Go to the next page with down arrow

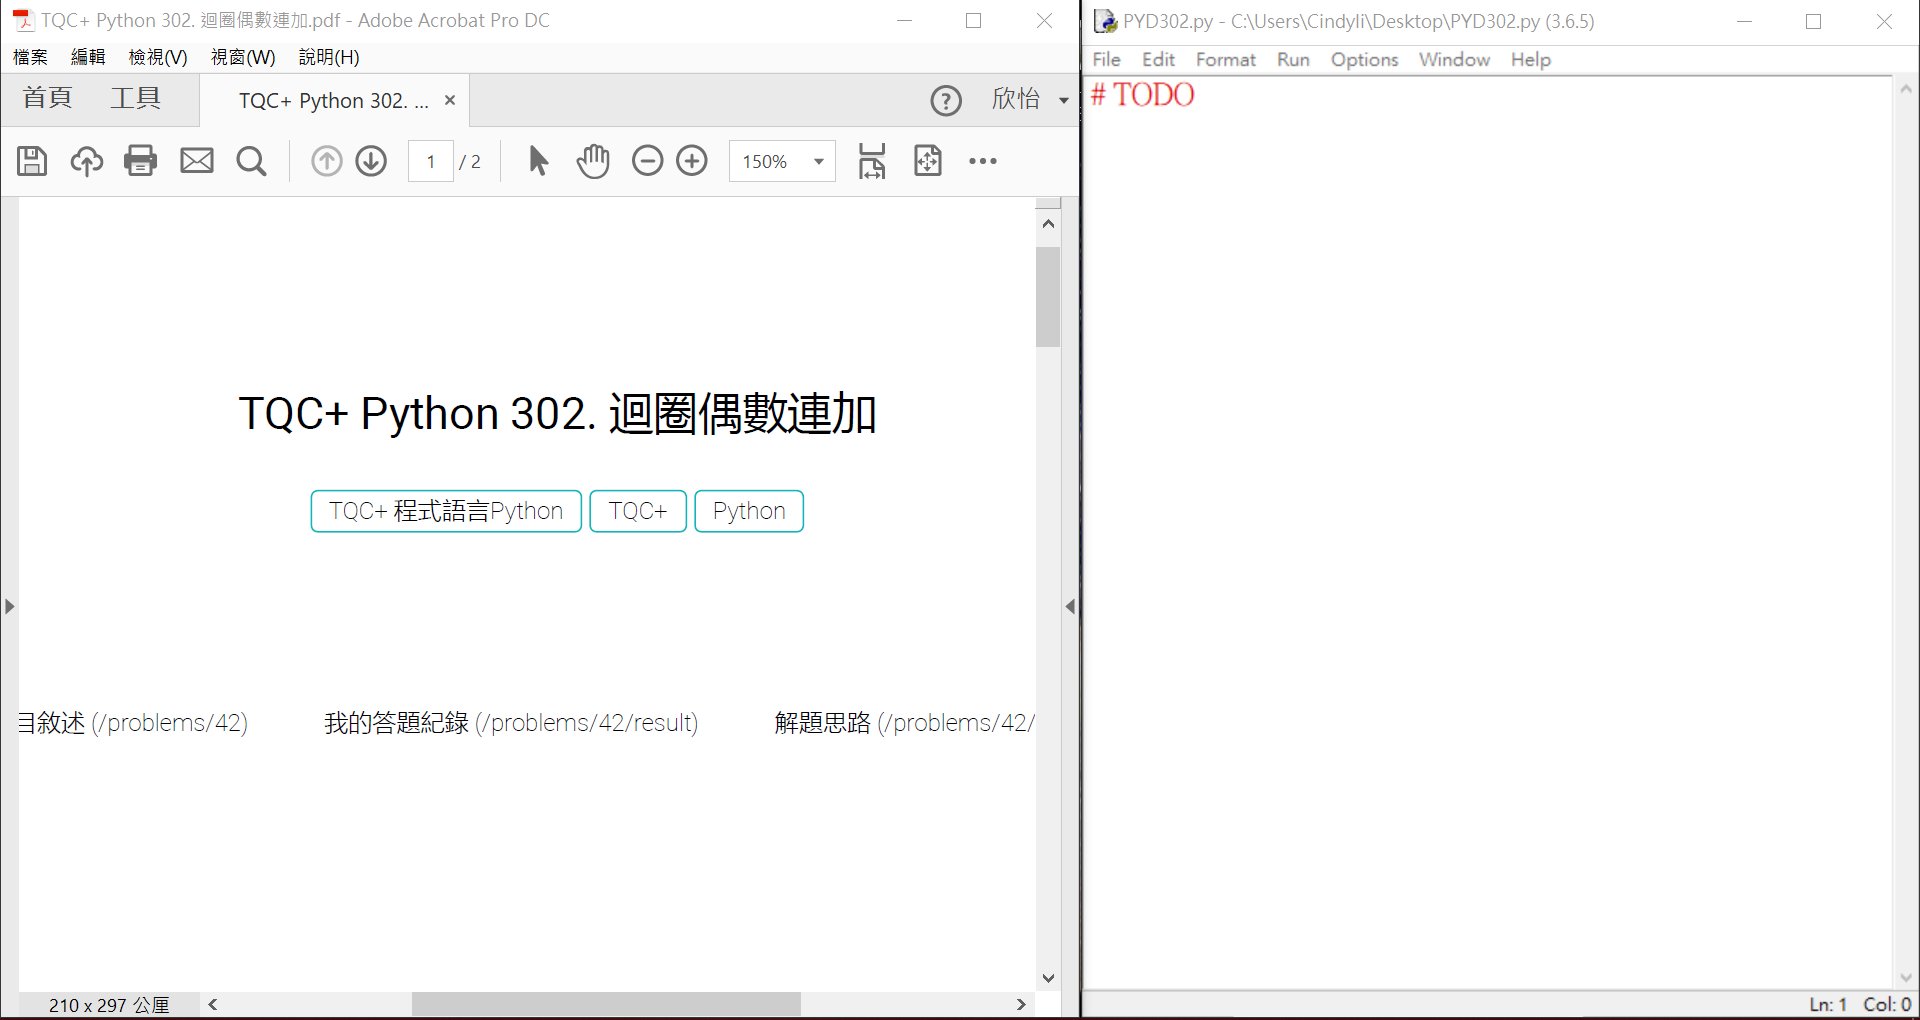[371, 161]
